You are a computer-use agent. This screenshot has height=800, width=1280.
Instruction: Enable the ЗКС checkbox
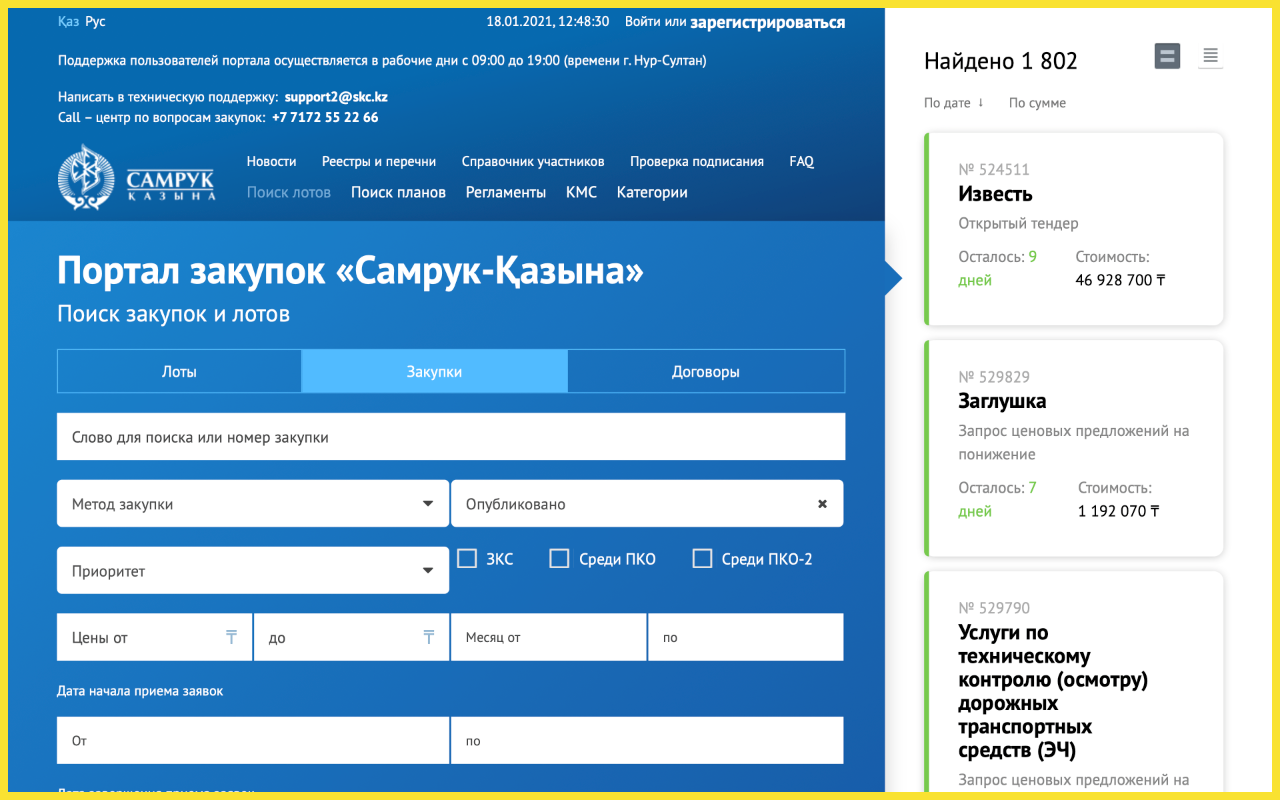(x=467, y=558)
